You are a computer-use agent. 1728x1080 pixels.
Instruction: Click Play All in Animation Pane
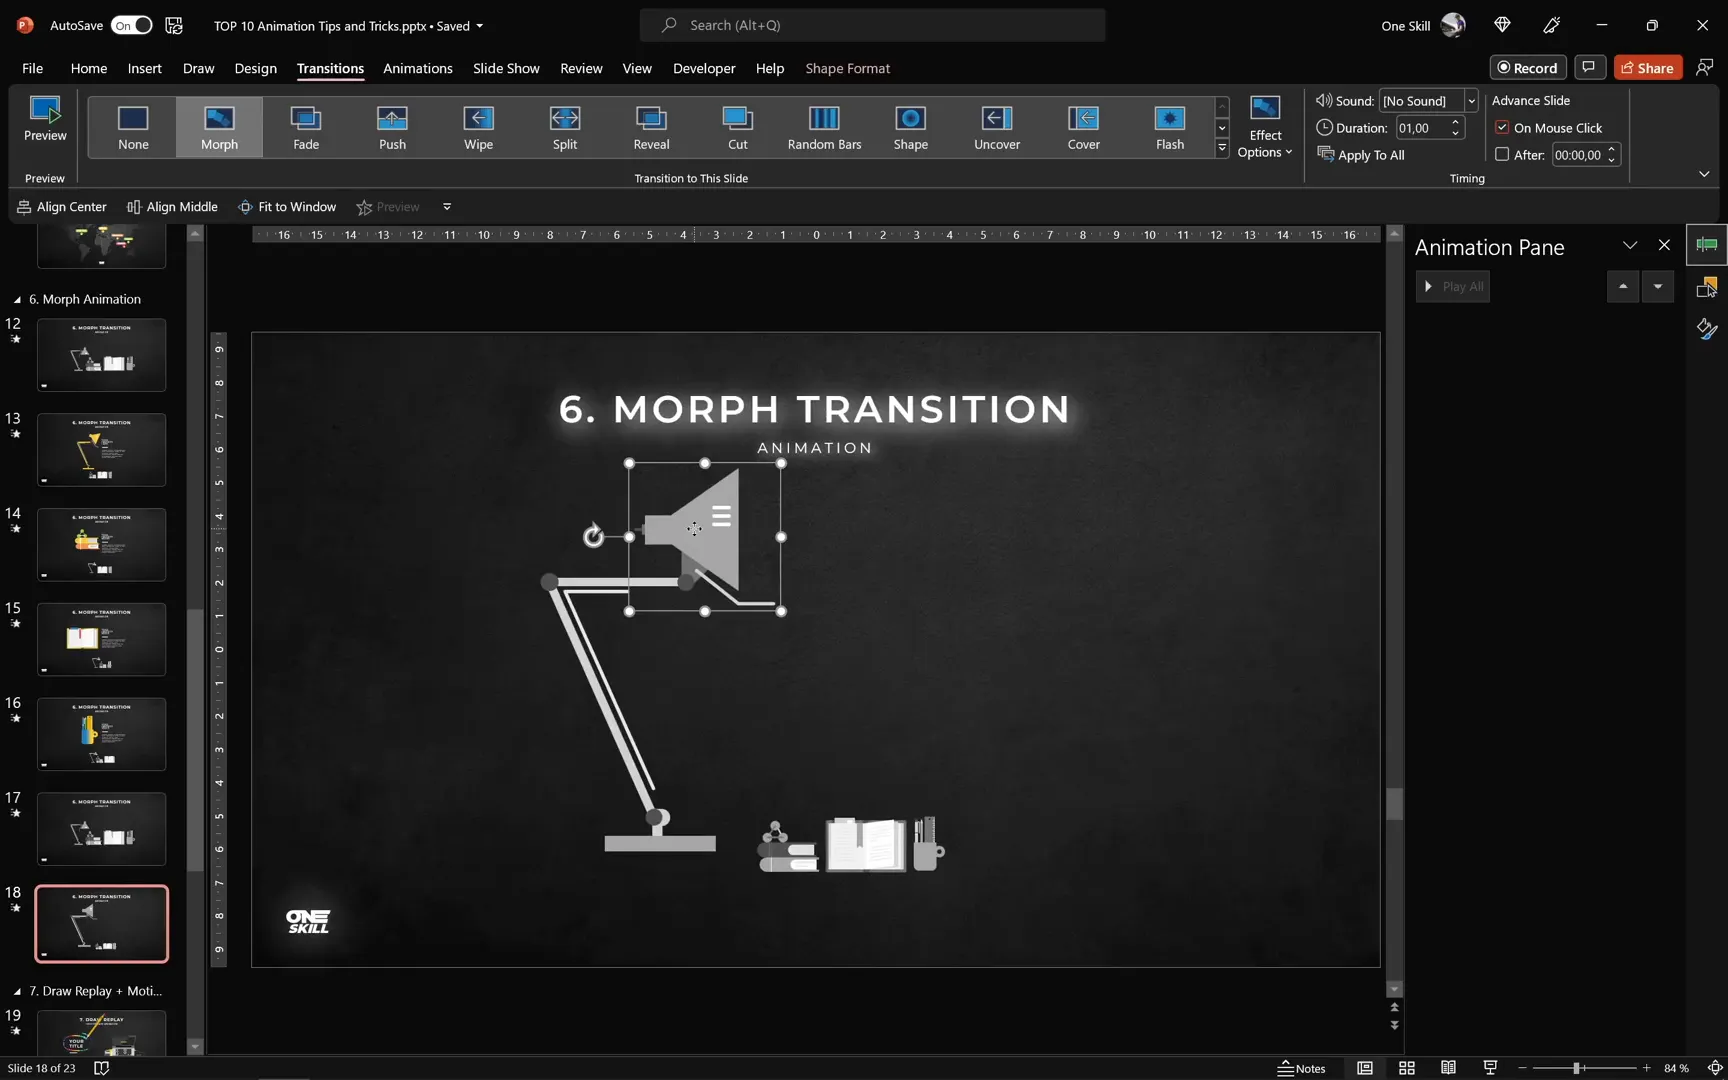click(x=1453, y=286)
